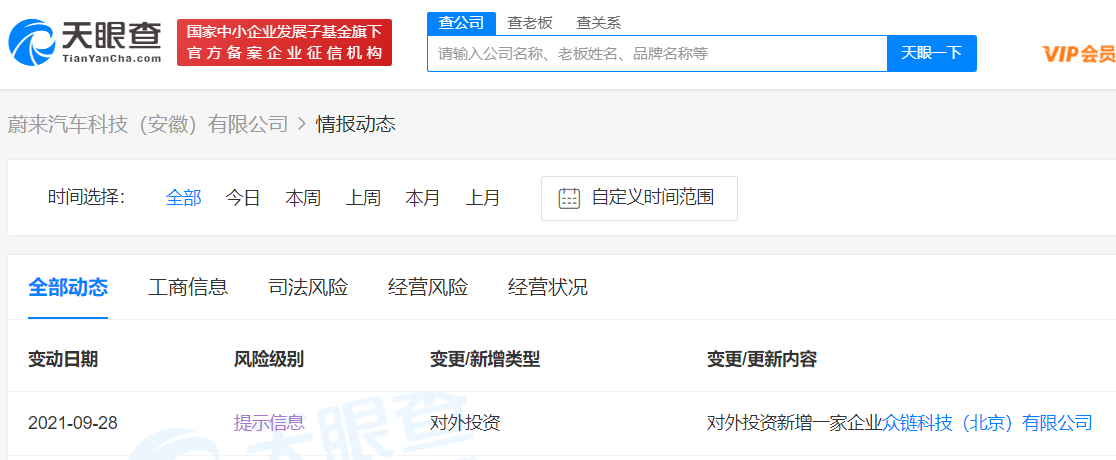This screenshot has height=460, width=1116.
Task: Click the 变动日期 column header
Action: point(63,360)
